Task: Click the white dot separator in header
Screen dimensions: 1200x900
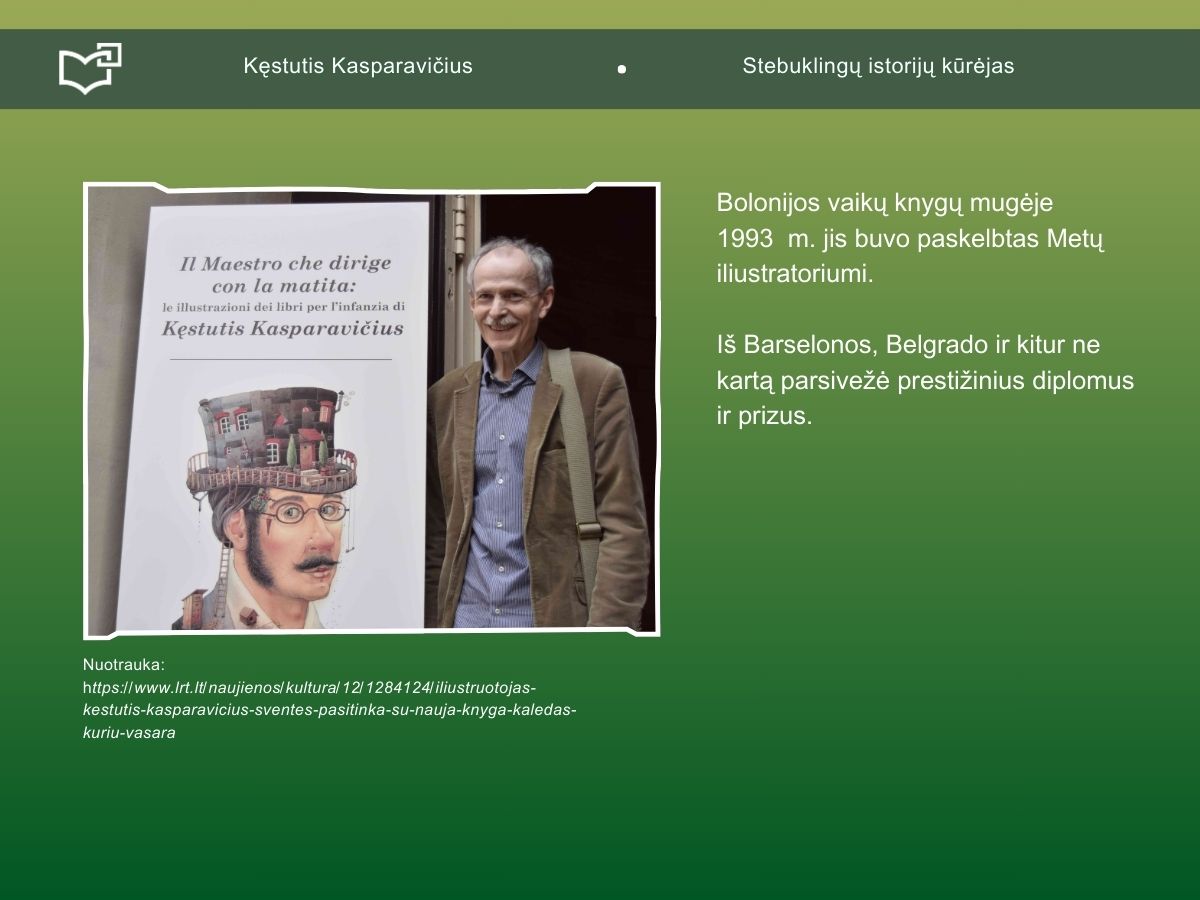Action: (x=621, y=69)
